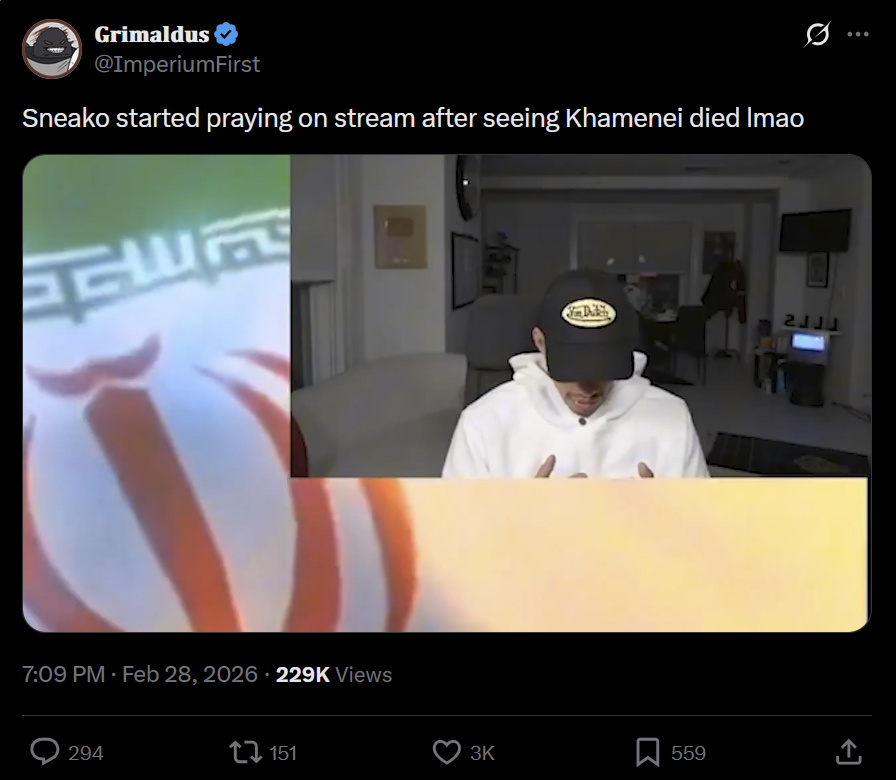Bookmark the post with bookmark icon

647,752
